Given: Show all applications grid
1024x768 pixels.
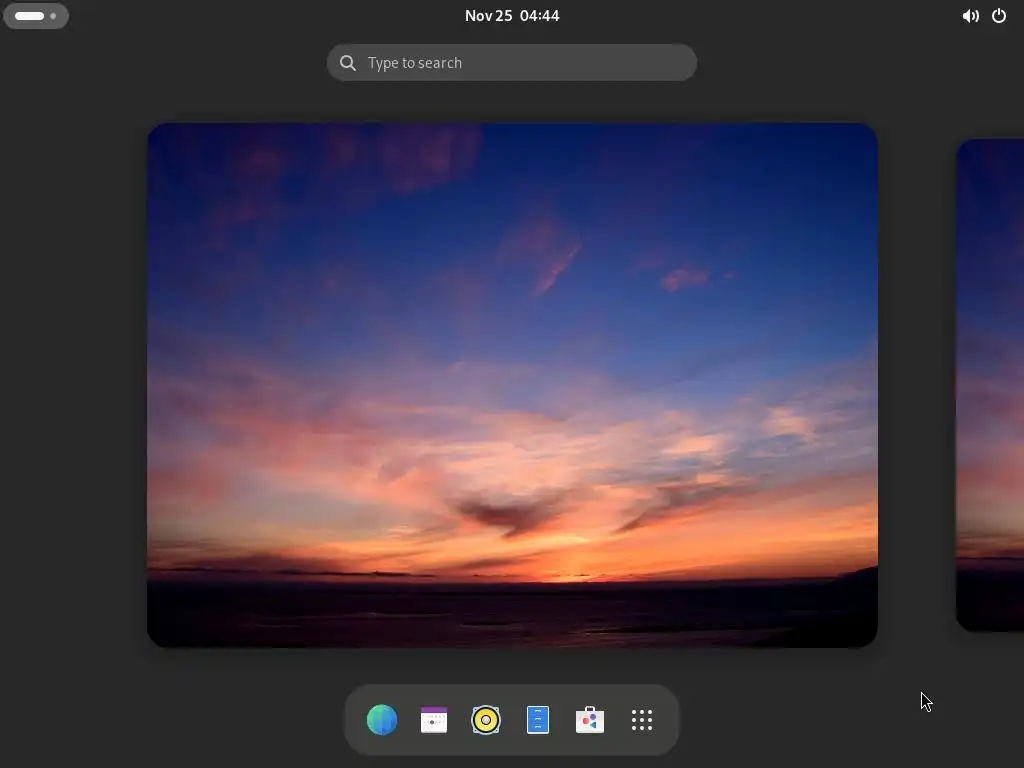Looking at the screenshot, I should click(642, 720).
